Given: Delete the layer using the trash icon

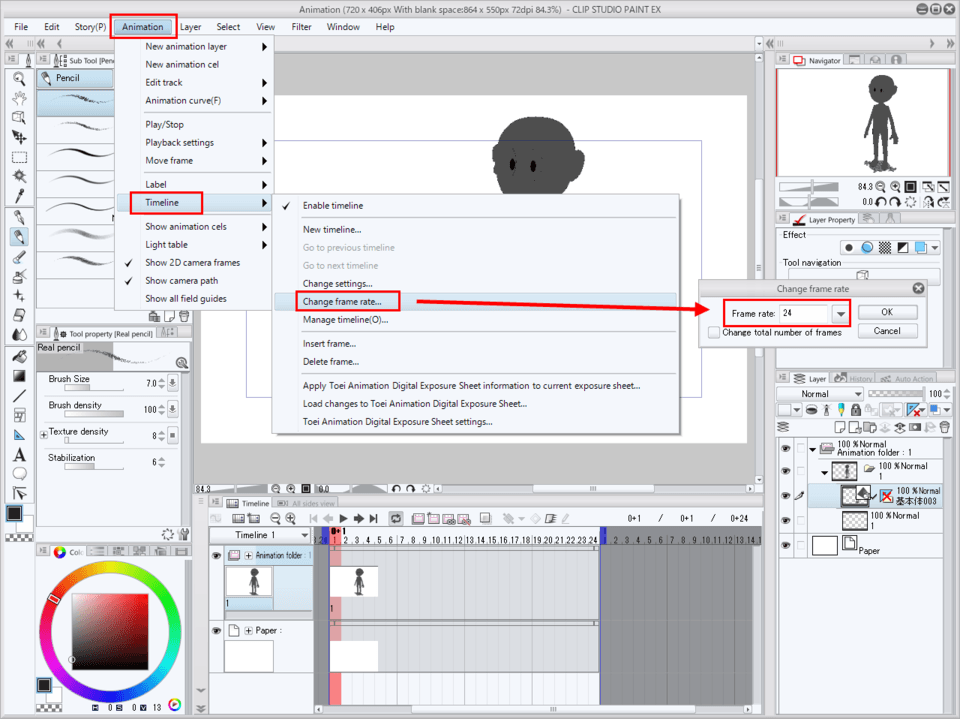Looking at the screenshot, I should click(944, 427).
